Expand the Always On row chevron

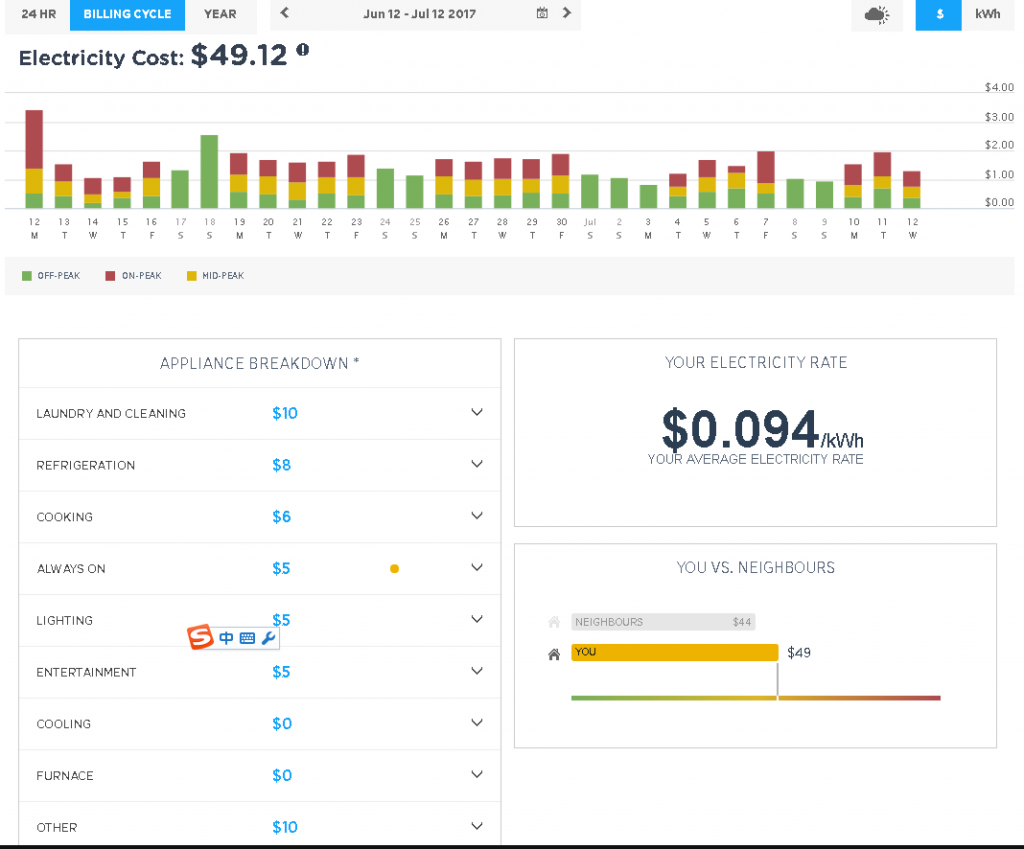tap(477, 568)
